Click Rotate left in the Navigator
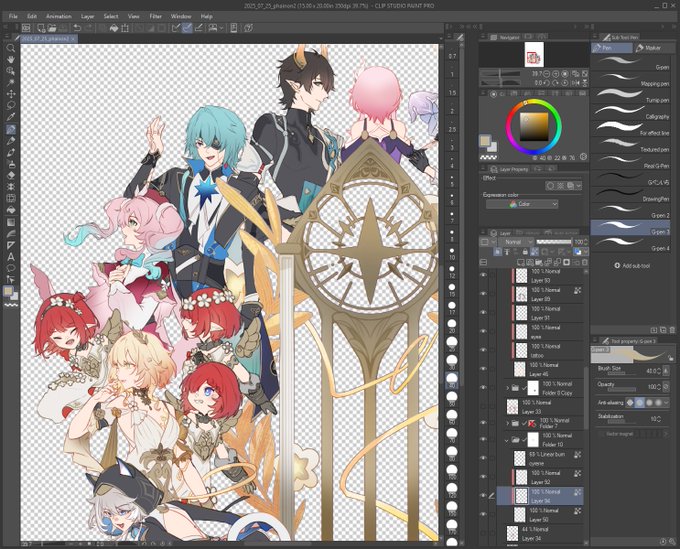This screenshot has height=549, width=680. click(x=547, y=82)
